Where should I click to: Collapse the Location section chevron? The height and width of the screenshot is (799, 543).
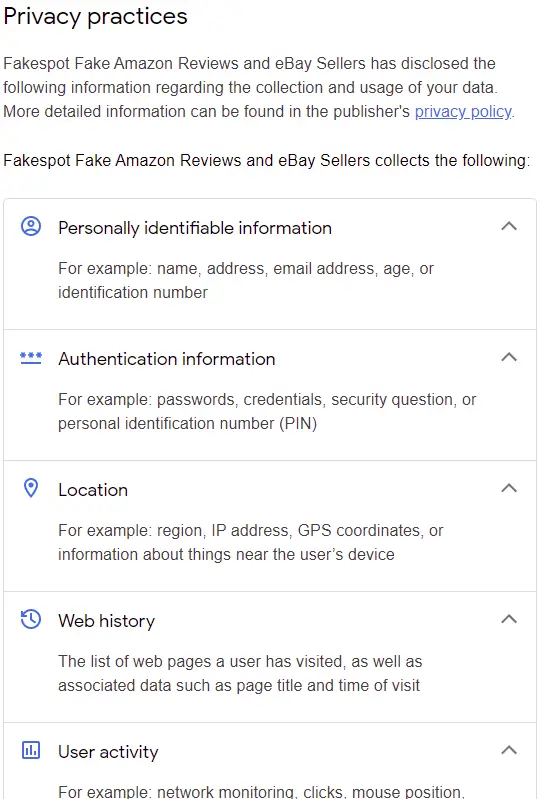(509, 488)
